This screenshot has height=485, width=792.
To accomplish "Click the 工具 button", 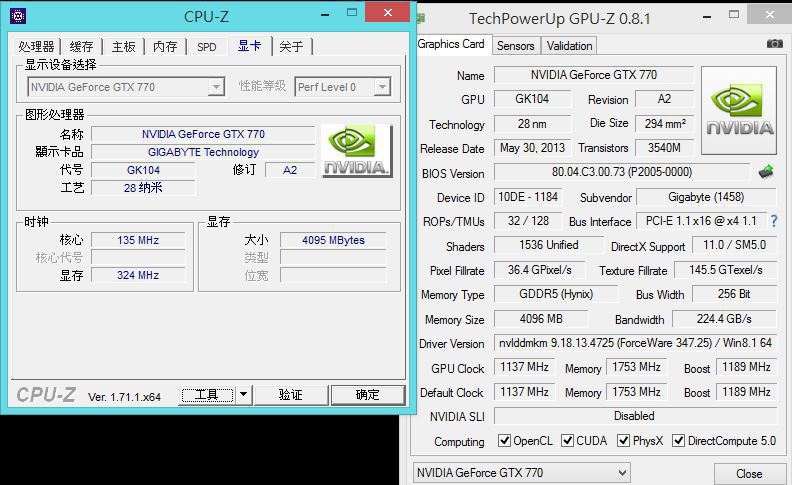I will point(207,395).
